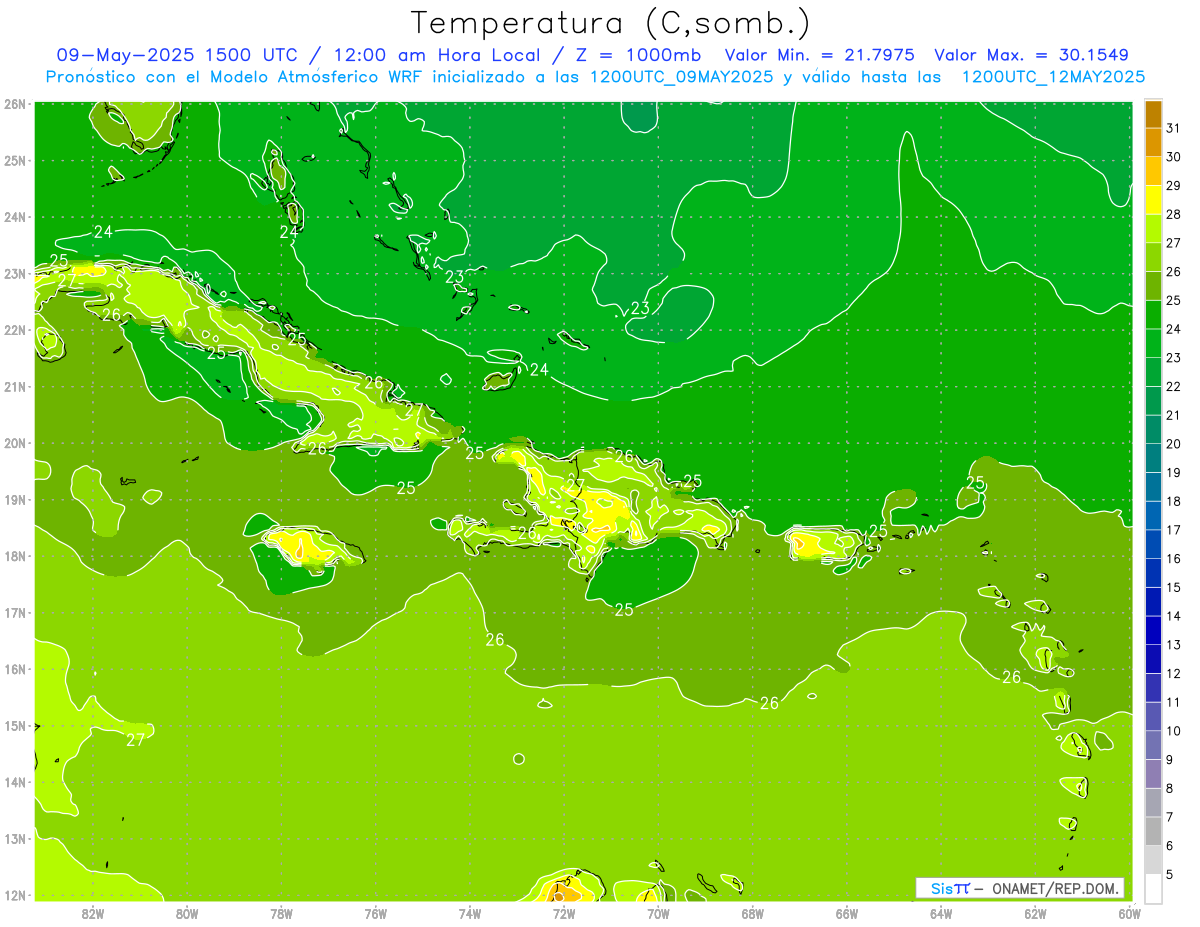
Task: Click the 72W longitude label
Action: click(564, 913)
